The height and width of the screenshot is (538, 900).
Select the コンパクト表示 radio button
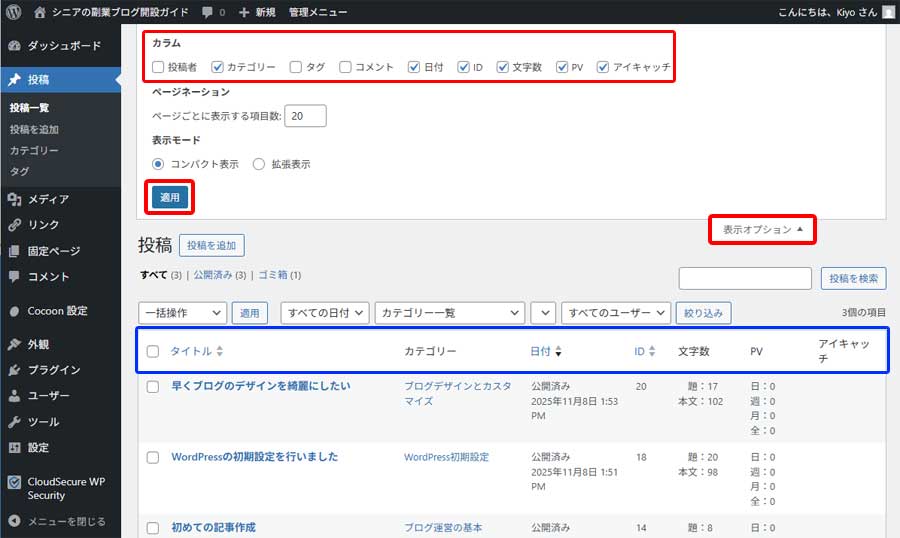[158, 164]
